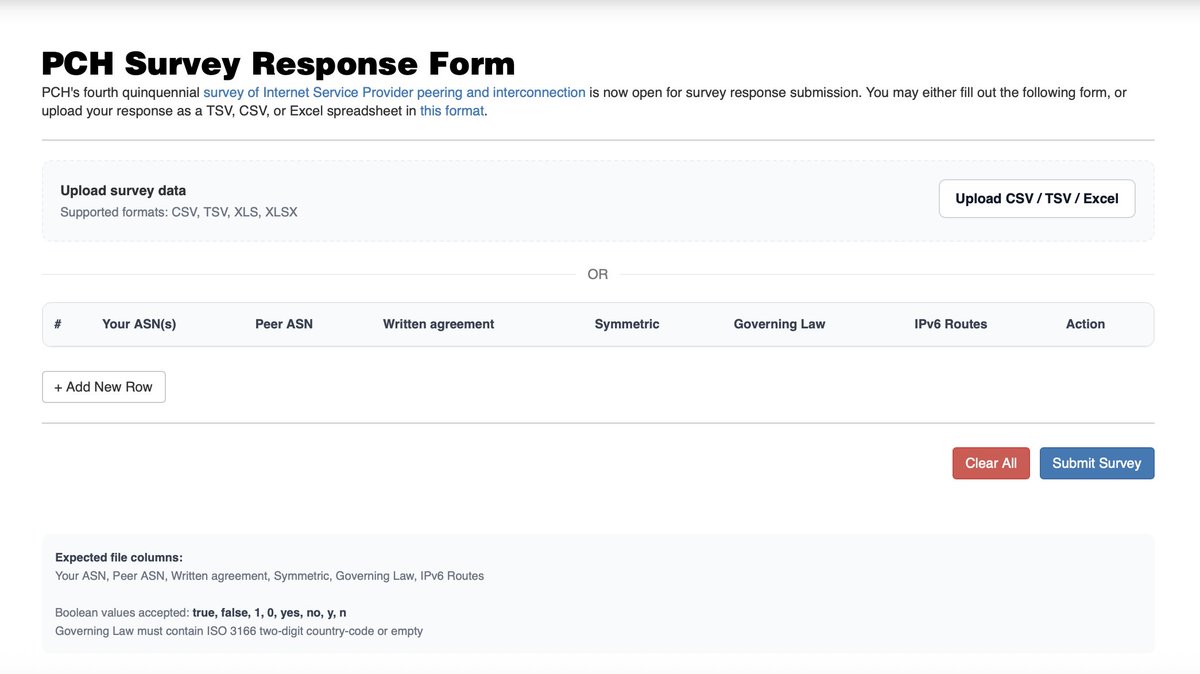The height and width of the screenshot is (674, 1200).
Task: Click the 'Upload survey data' label
Action: coord(123,190)
